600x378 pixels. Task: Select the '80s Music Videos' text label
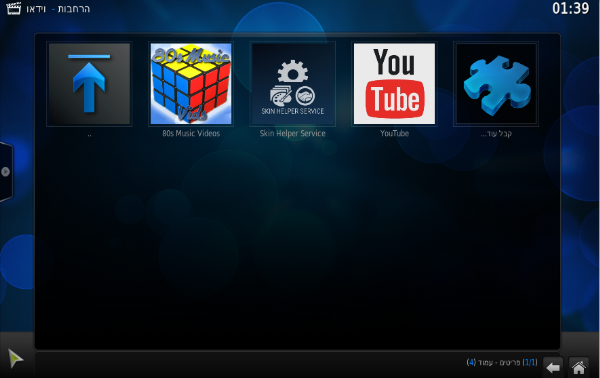(191, 133)
